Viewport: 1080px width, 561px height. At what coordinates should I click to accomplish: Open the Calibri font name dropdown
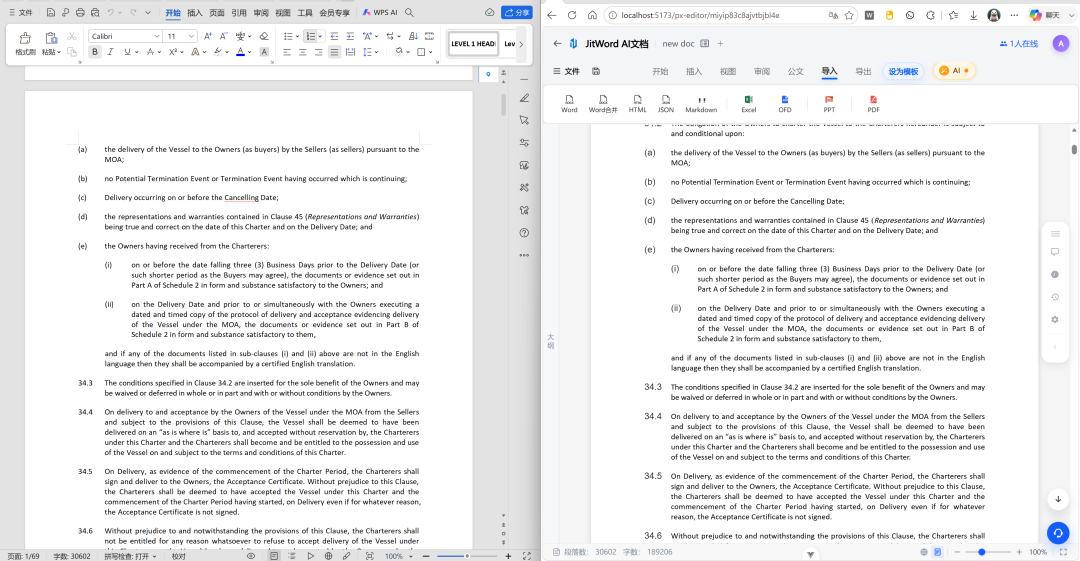[x=157, y=36]
